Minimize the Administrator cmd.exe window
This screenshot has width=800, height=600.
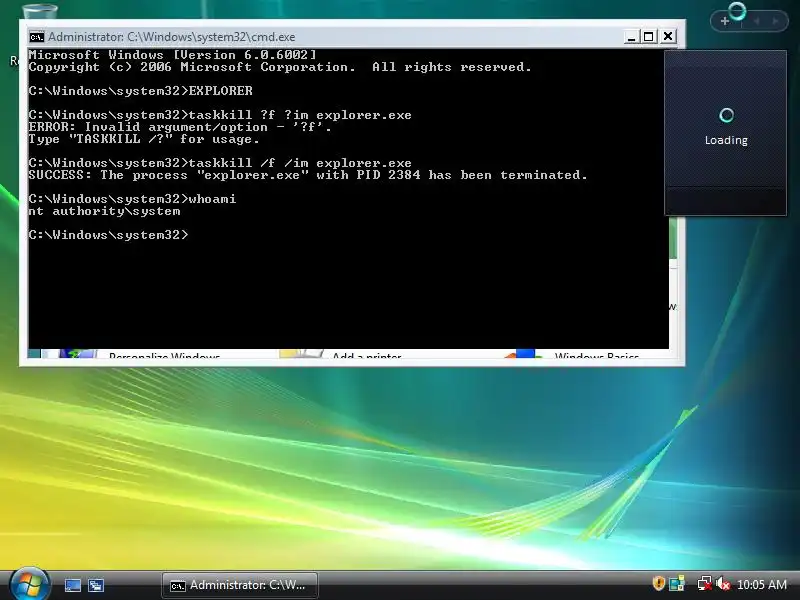[x=631, y=37]
